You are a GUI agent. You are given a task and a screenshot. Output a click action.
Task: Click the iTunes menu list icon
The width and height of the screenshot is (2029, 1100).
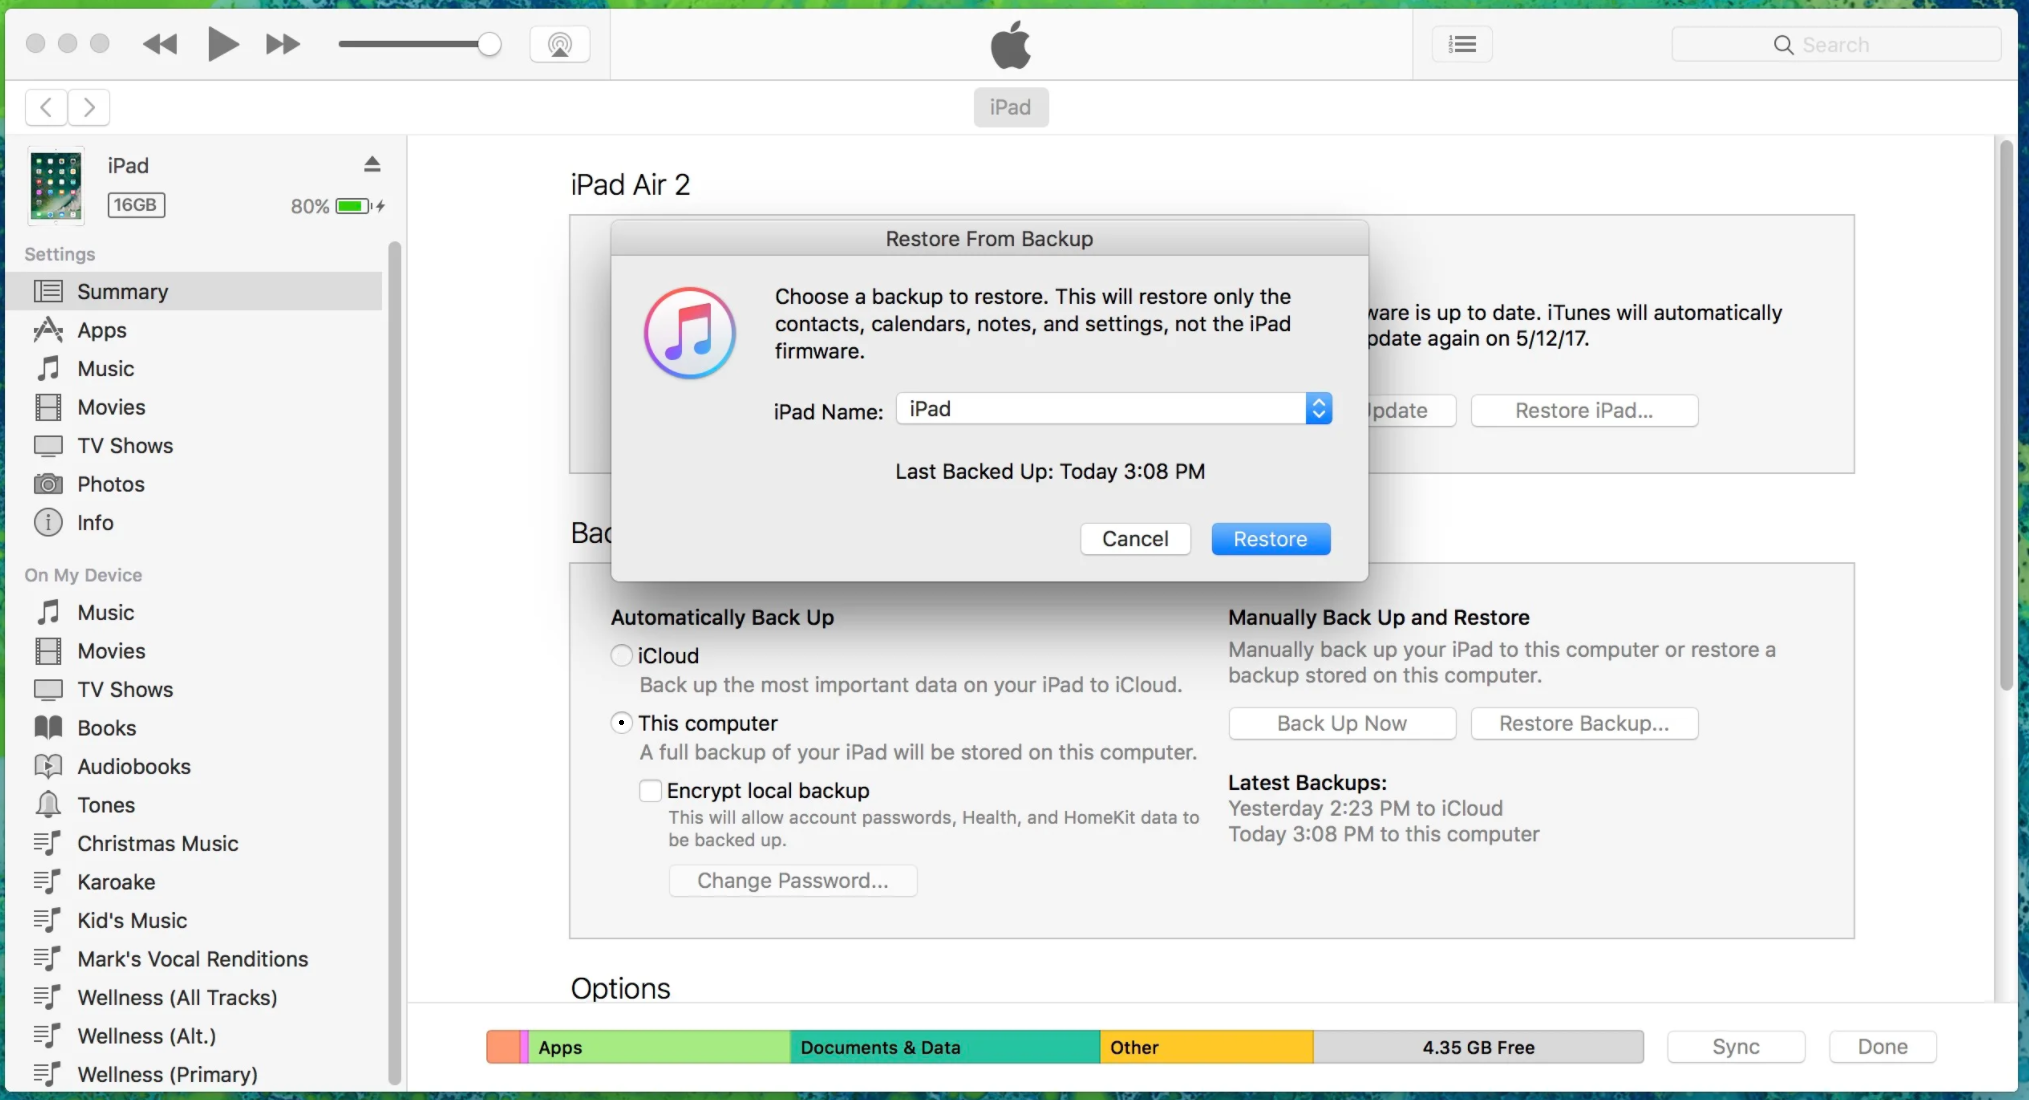point(1463,43)
